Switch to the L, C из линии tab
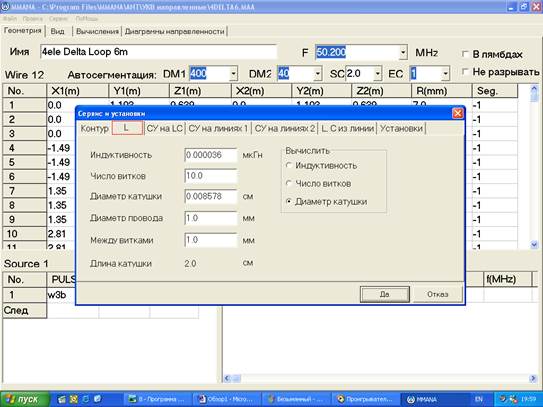543x407 pixels. pyautogui.click(x=347, y=129)
